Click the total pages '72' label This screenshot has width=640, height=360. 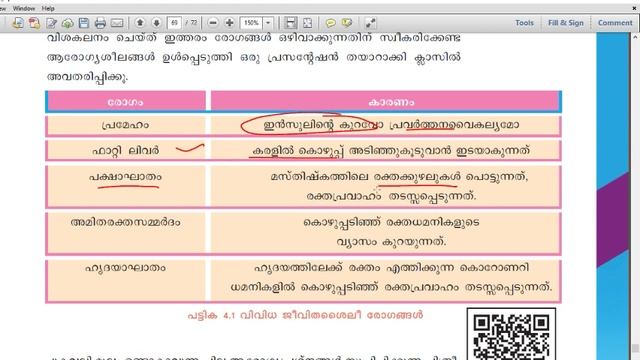coord(193,23)
